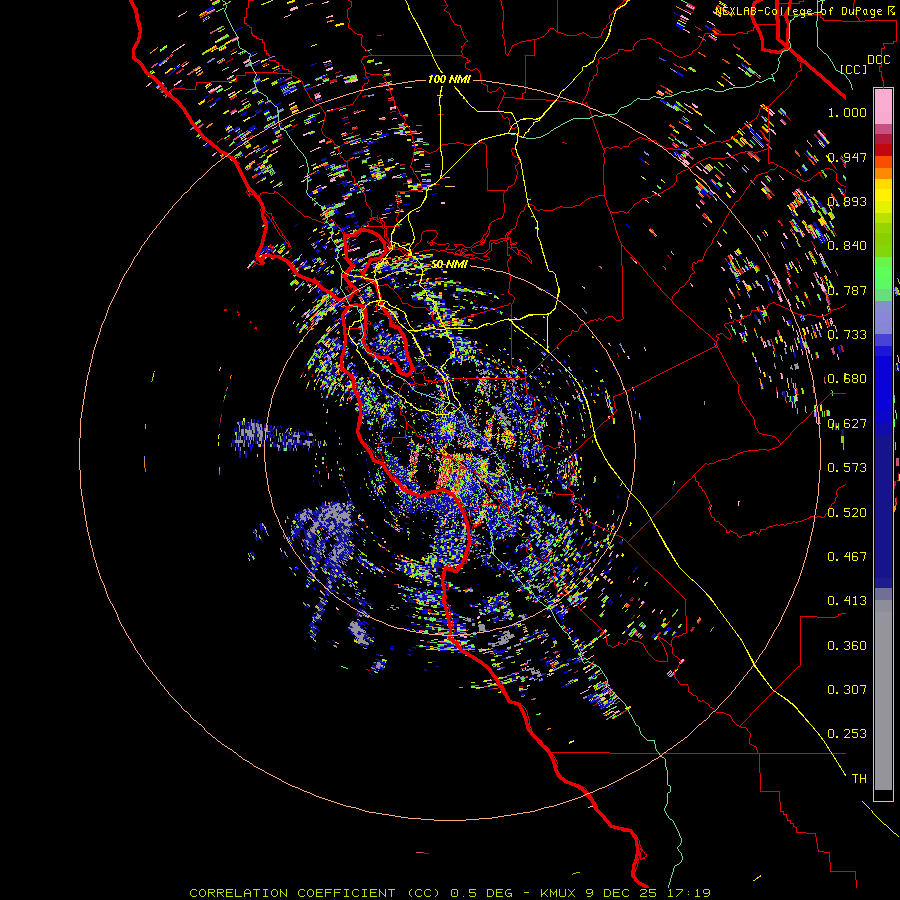Click the 50 NMI range ring label
900x900 pixels.
coord(449,264)
